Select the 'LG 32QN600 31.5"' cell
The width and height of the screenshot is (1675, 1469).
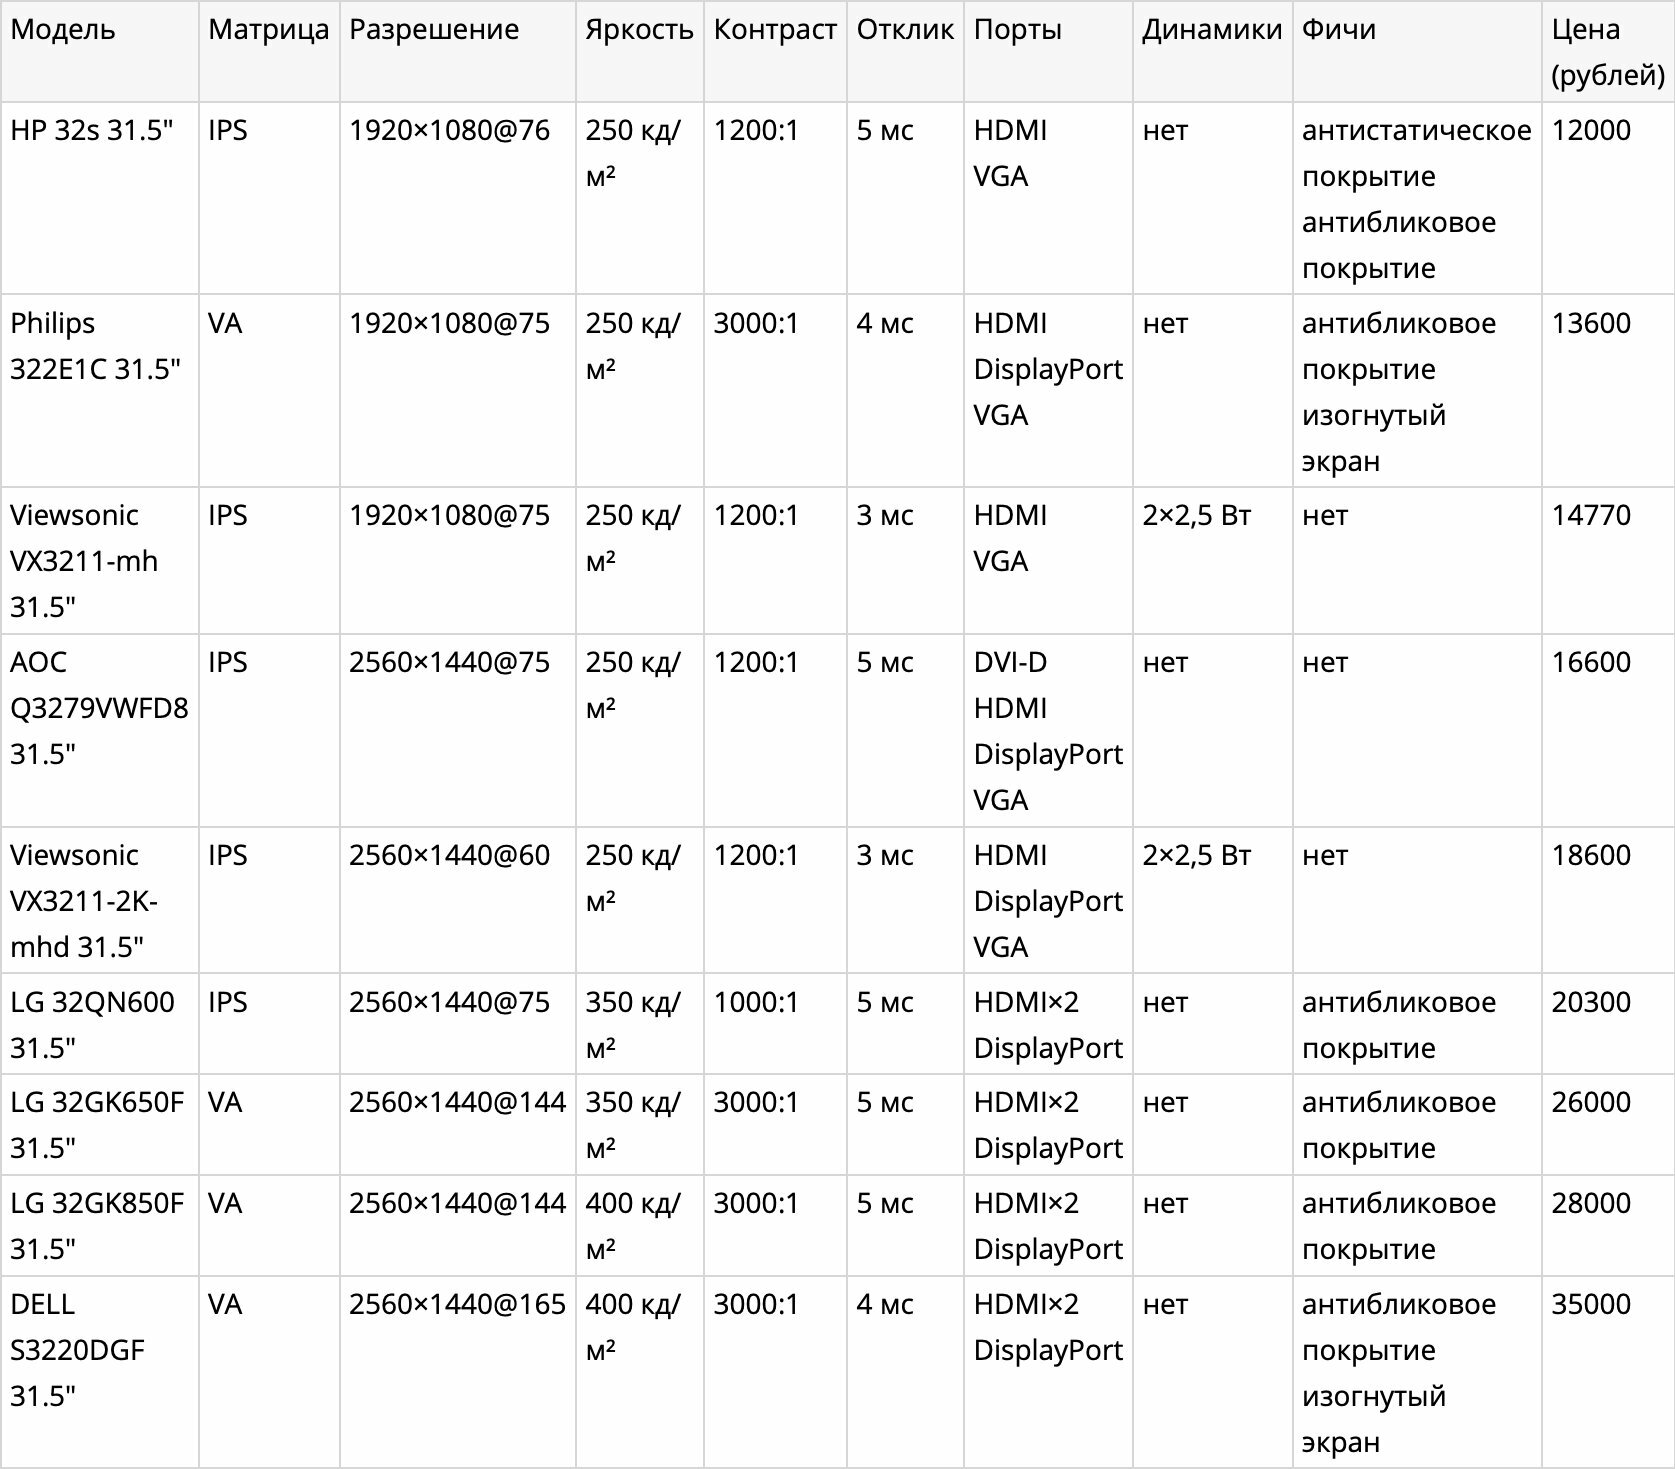100,1024
